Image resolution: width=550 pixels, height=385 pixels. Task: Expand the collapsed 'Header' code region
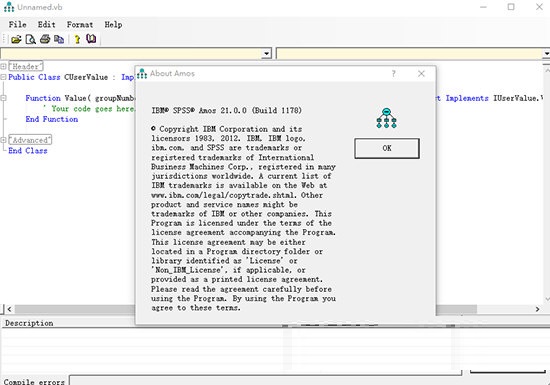(3, 66)
